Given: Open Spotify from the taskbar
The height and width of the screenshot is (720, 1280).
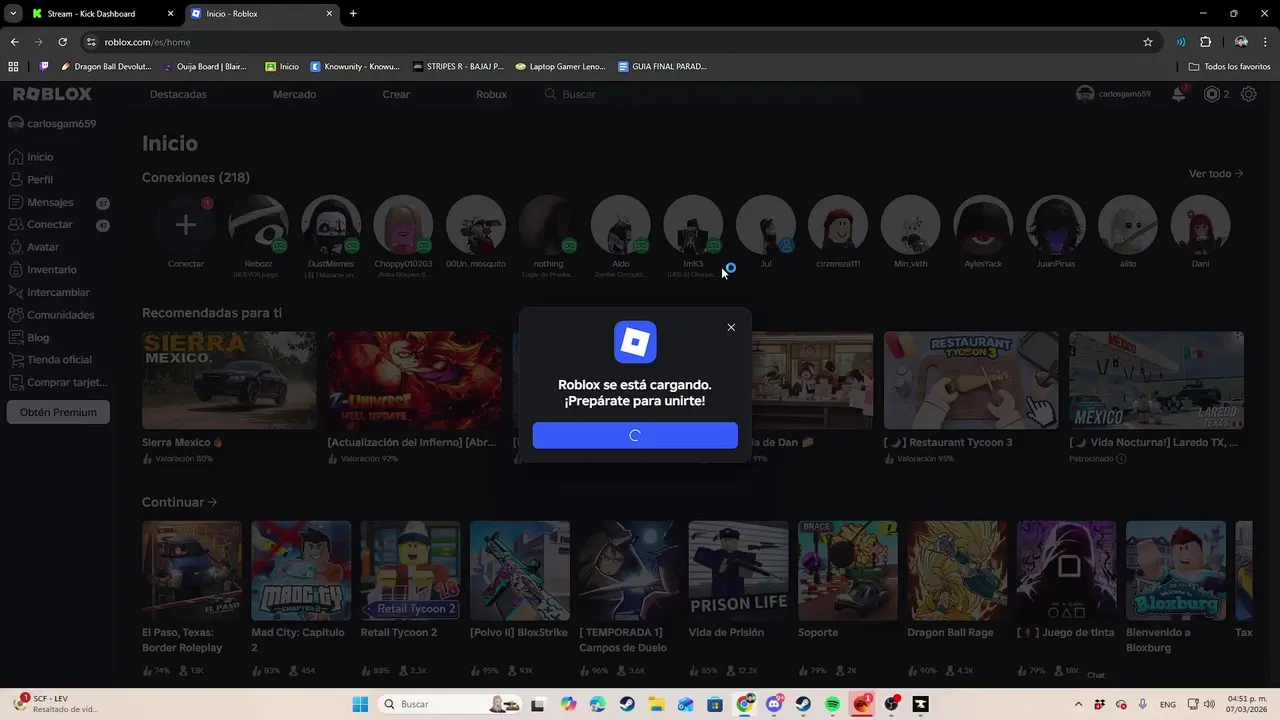Looking at the screenshot, I should point(832,704).
